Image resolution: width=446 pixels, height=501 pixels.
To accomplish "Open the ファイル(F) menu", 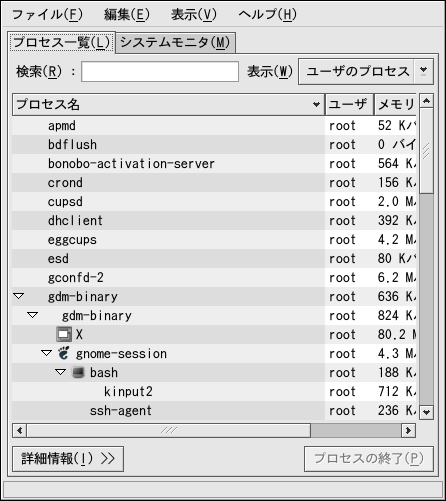I will click(x=47, y=15).
